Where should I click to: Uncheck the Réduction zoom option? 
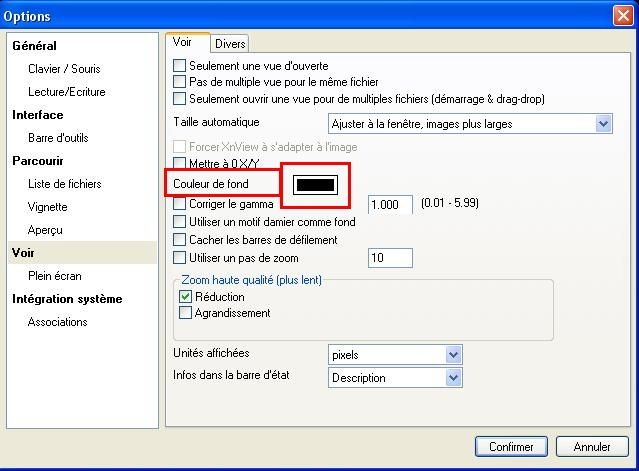tap(186, 297)
